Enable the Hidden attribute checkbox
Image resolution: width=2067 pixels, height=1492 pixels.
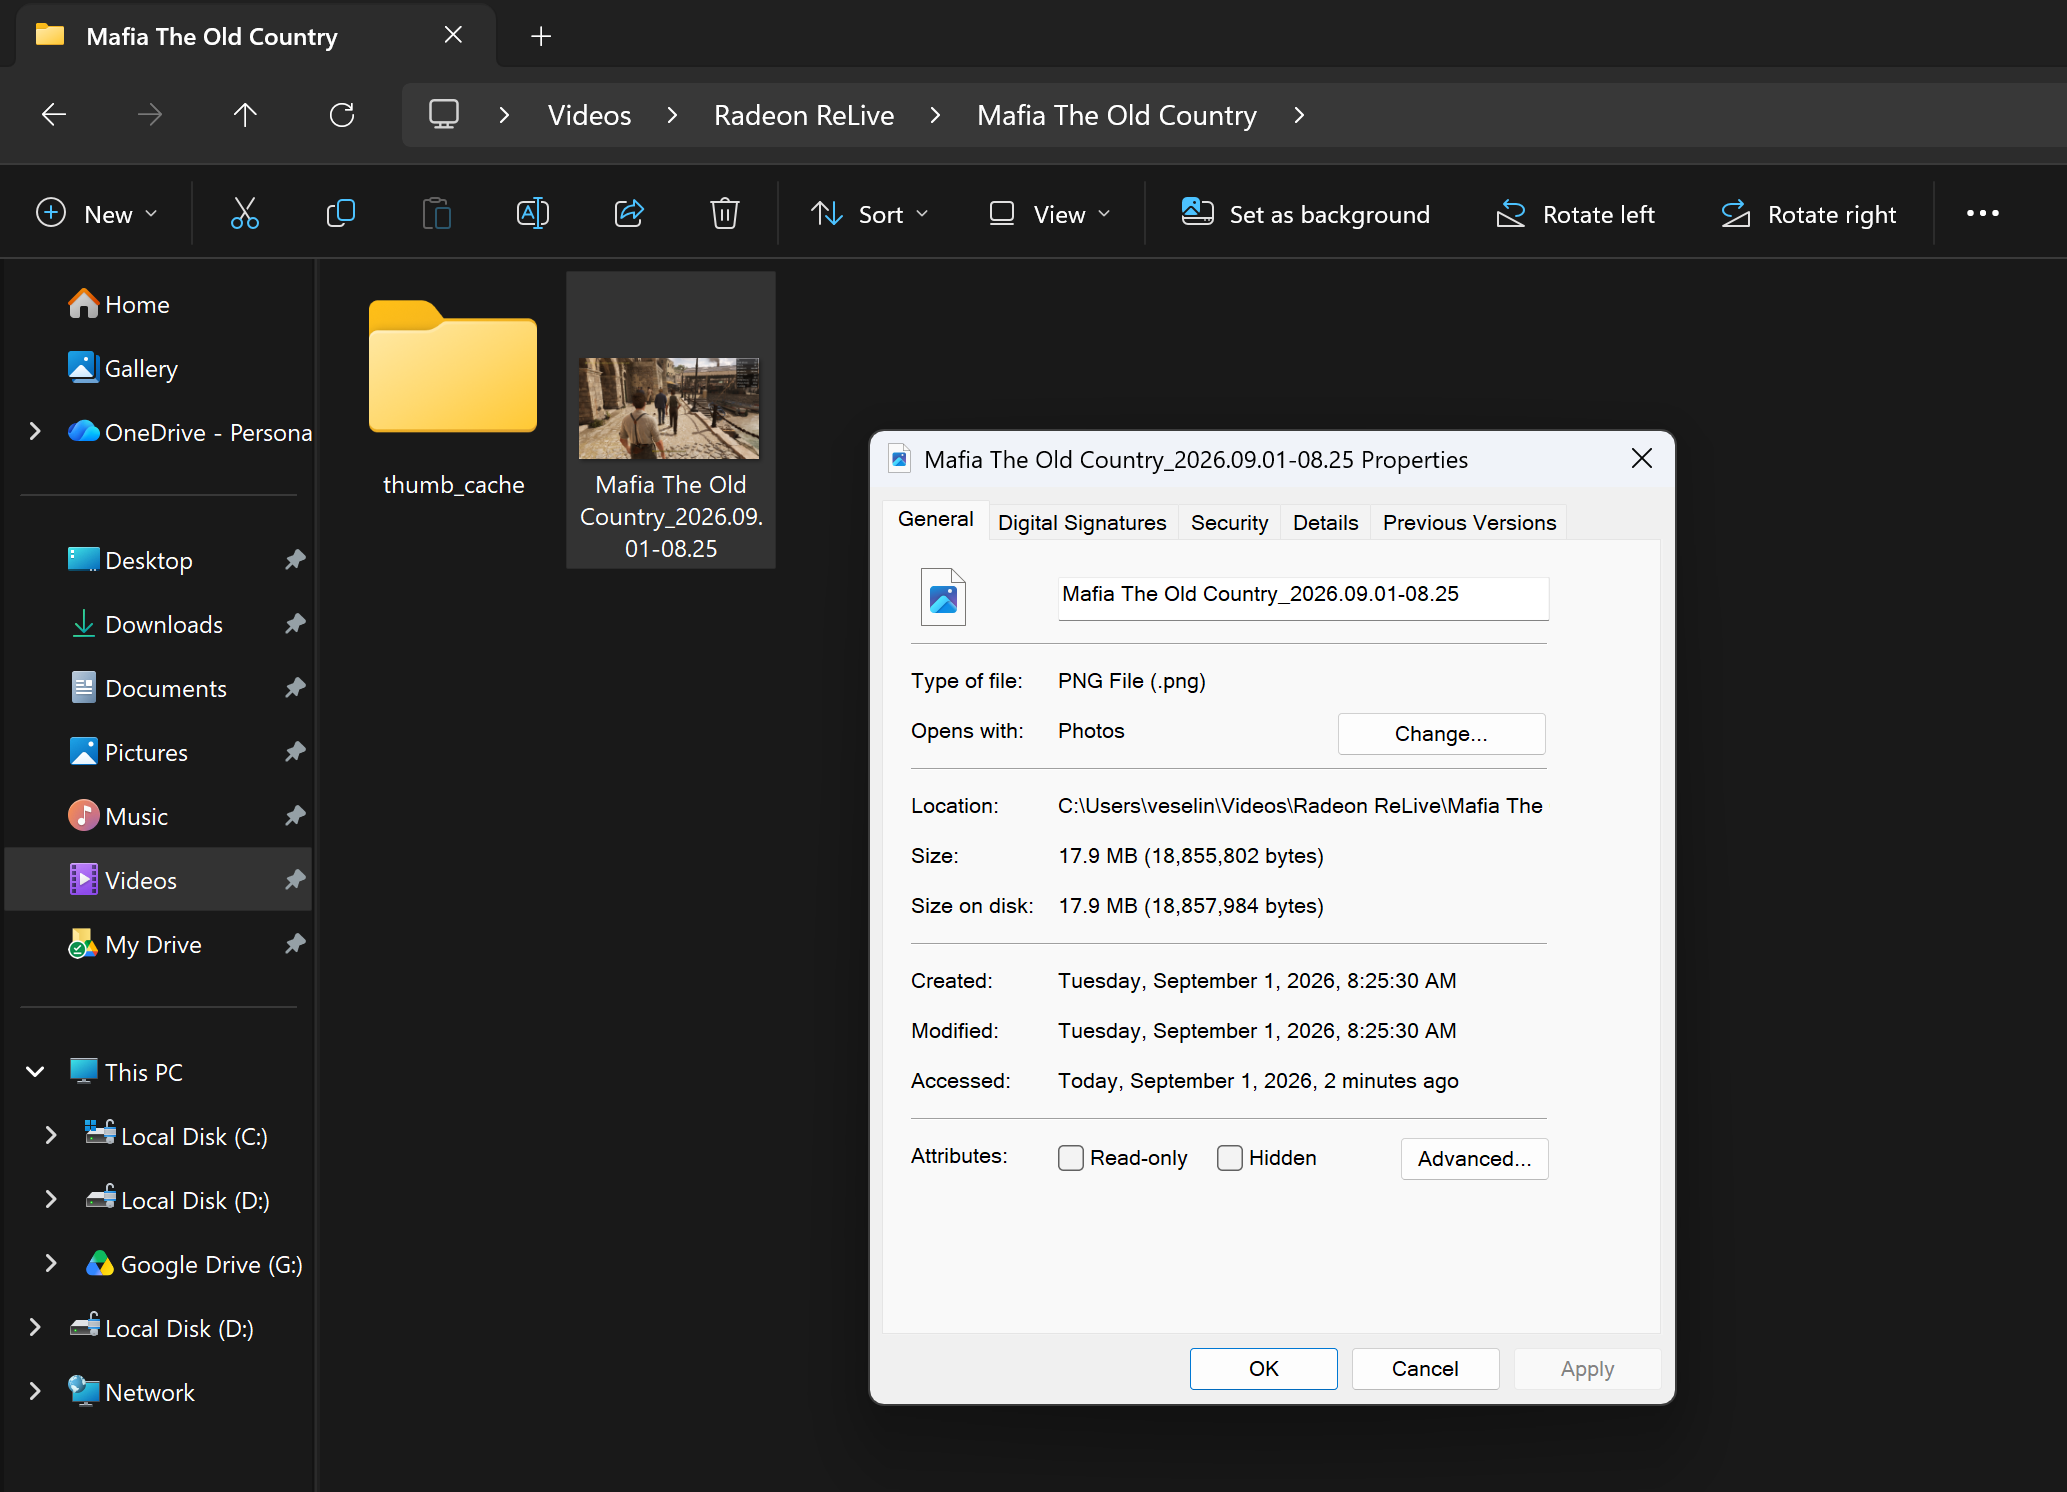(1230, 1158)
